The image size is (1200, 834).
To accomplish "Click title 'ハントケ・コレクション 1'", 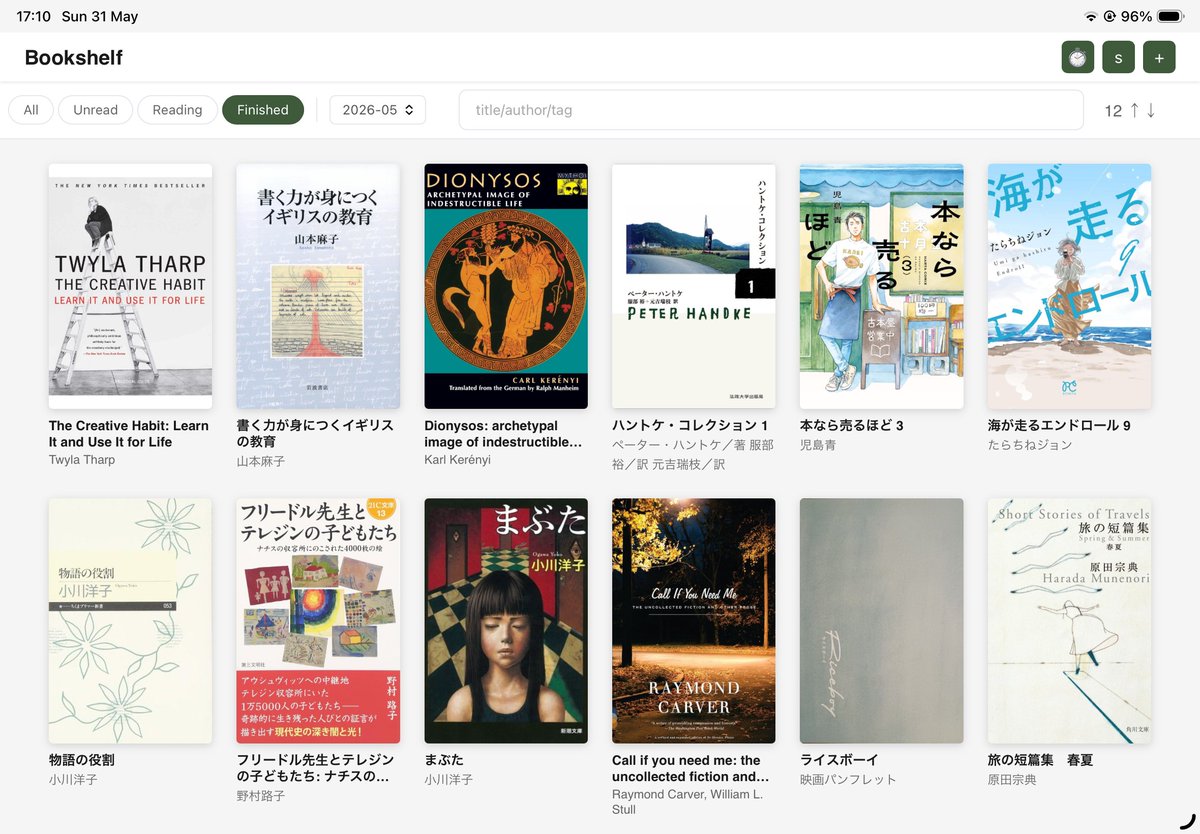I will click(690, 426).
